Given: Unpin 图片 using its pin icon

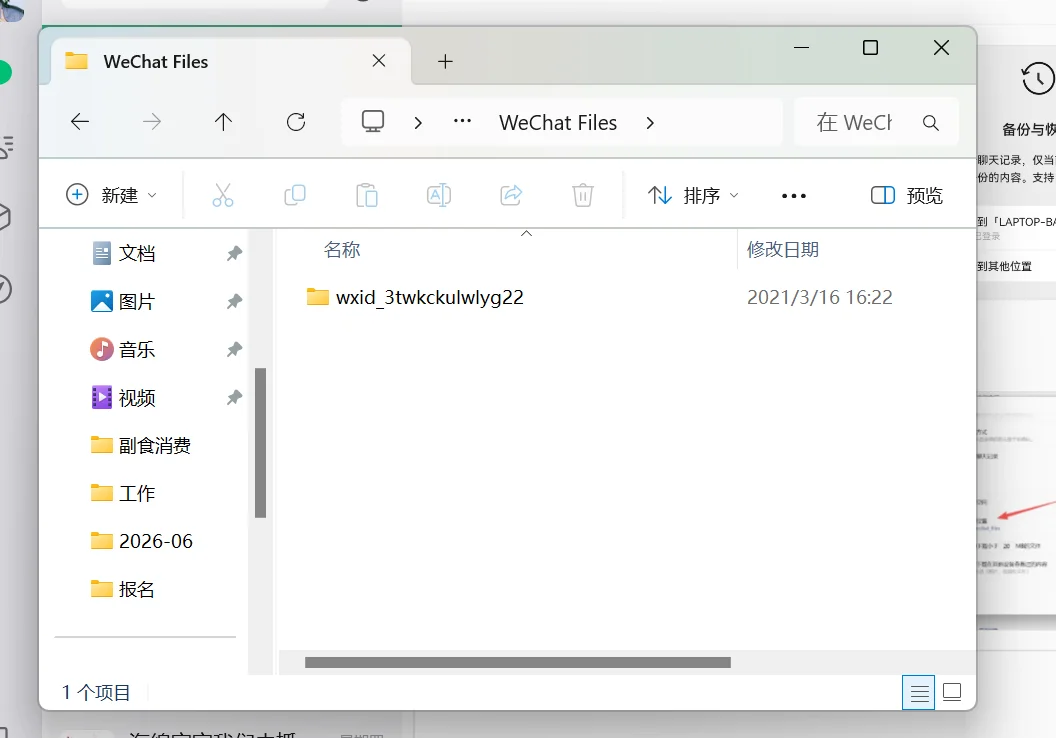Looking at the screenshot, I should (x=234, y=302).
